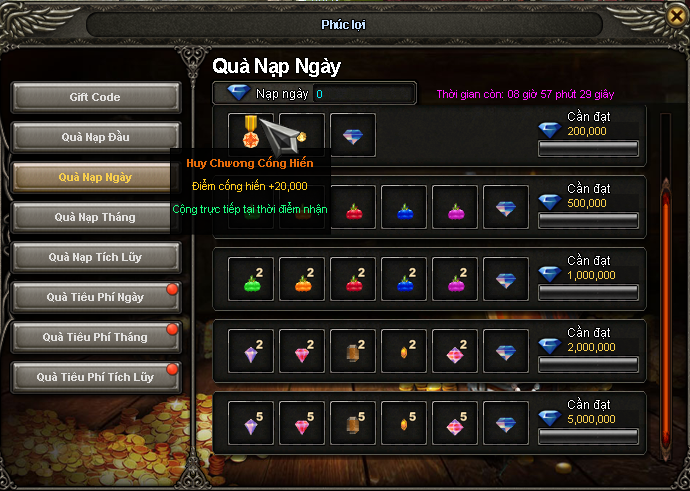
Task: Click the small gold nugget x2 icon
Action: (x=404, y=351)
